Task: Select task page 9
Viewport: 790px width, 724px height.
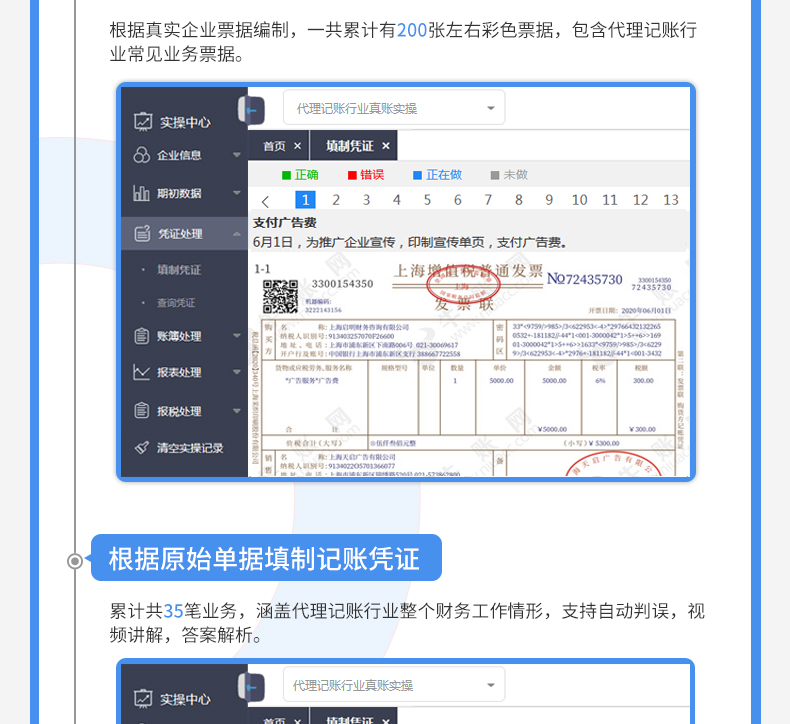Action: (549, 200)
